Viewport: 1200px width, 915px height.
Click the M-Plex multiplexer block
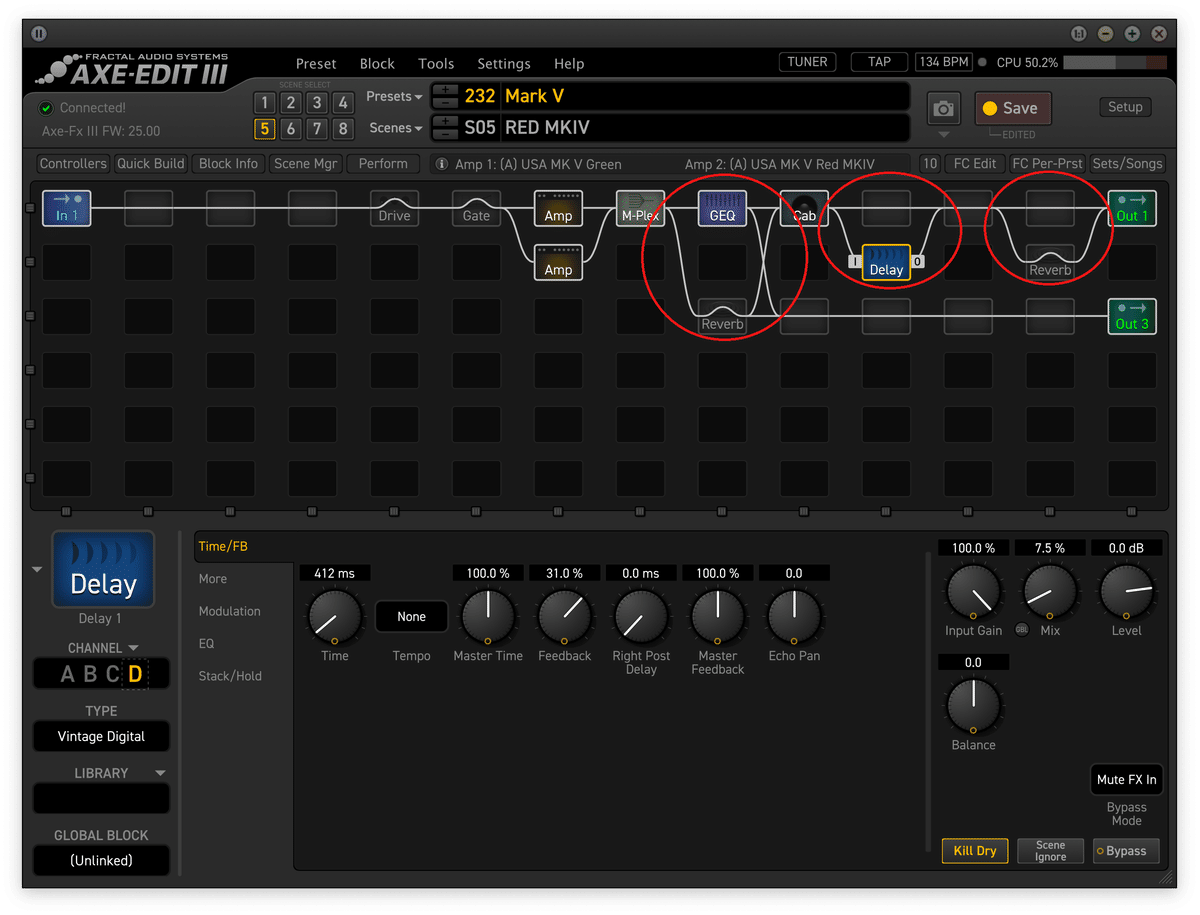[x=640, y=209]
